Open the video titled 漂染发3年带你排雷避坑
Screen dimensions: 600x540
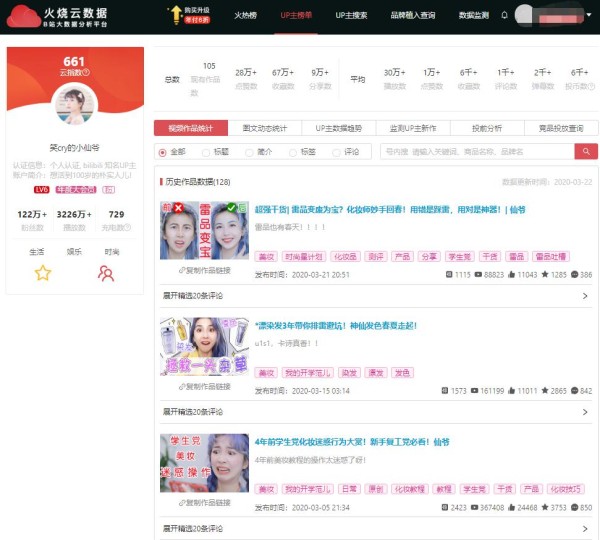point(335,325)
